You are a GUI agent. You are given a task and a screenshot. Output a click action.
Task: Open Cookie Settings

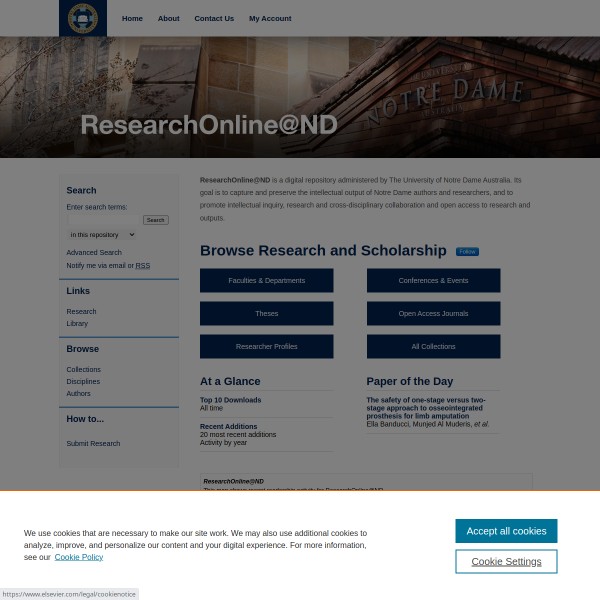coord(506,562)
